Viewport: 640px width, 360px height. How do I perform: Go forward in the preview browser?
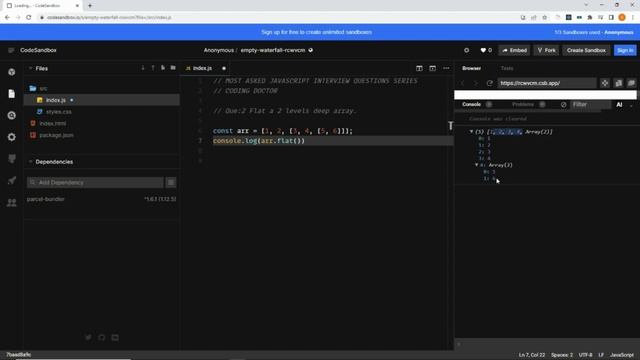(x=476, y=83)
